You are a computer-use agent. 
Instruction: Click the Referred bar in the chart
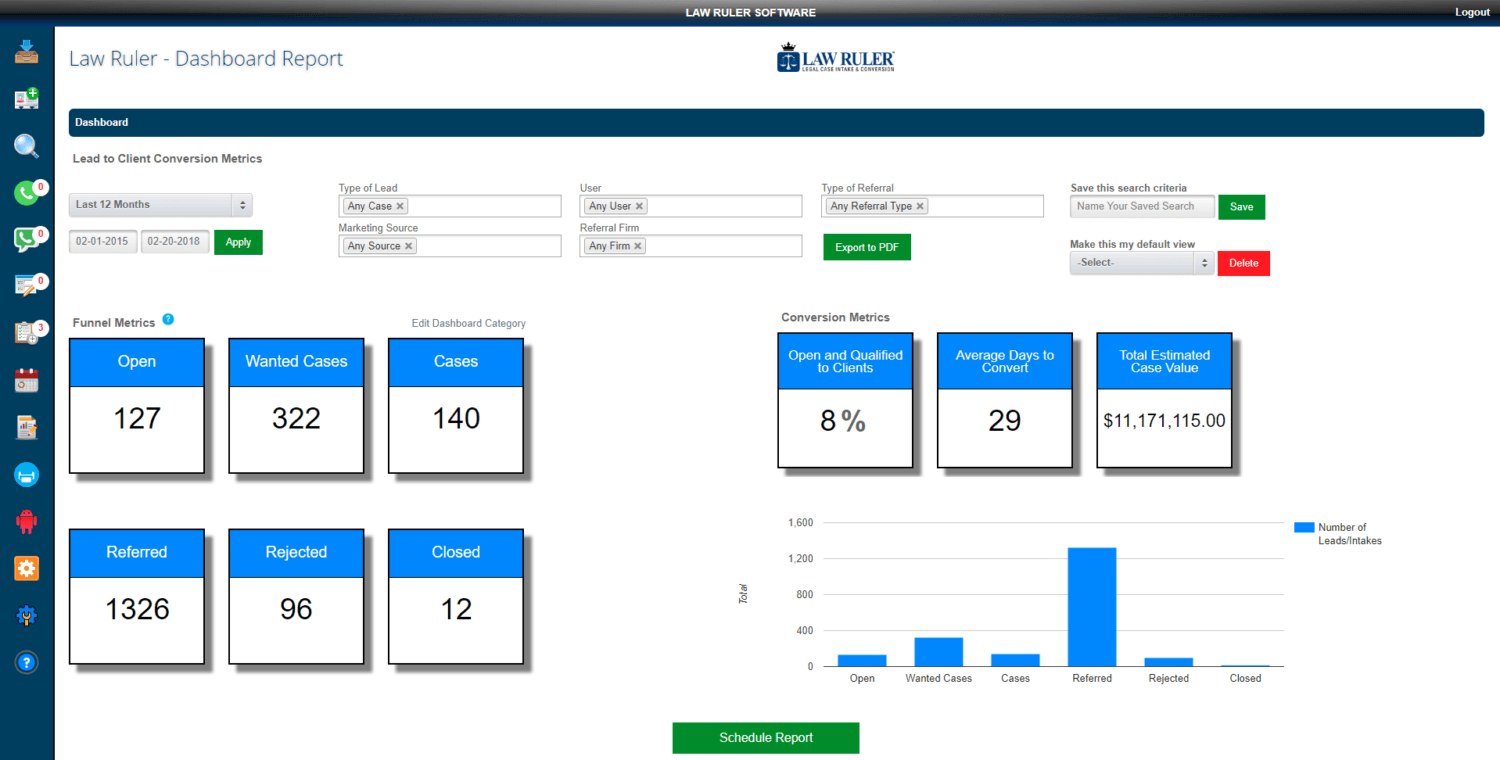[1092, 607]
